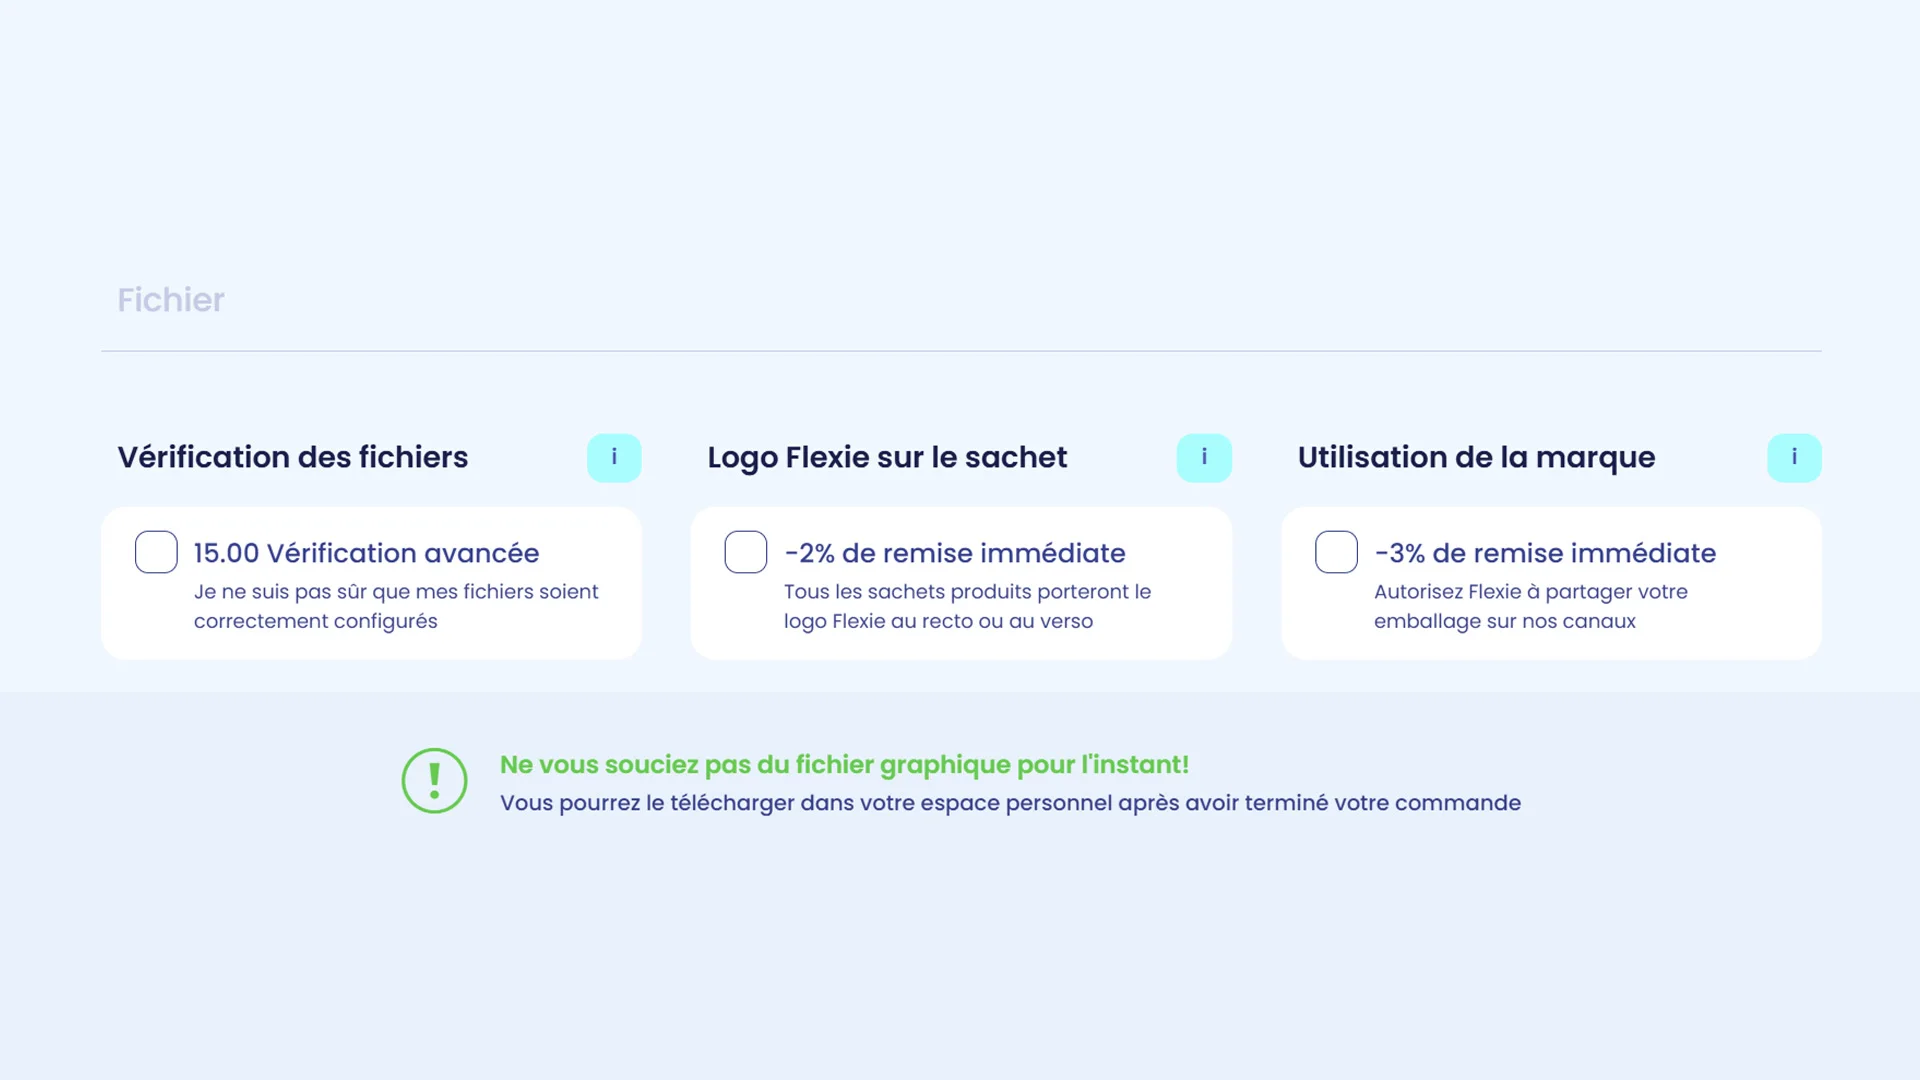
Task: Click the Utilisation de la marque title
Action: 1476,457
